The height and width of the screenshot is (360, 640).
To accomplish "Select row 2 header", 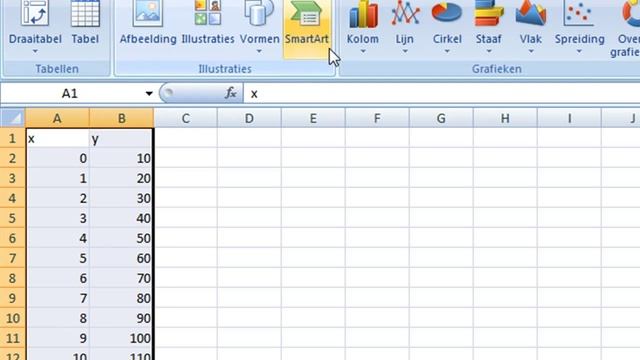I will pyautogui.click(x=13, y=158).
